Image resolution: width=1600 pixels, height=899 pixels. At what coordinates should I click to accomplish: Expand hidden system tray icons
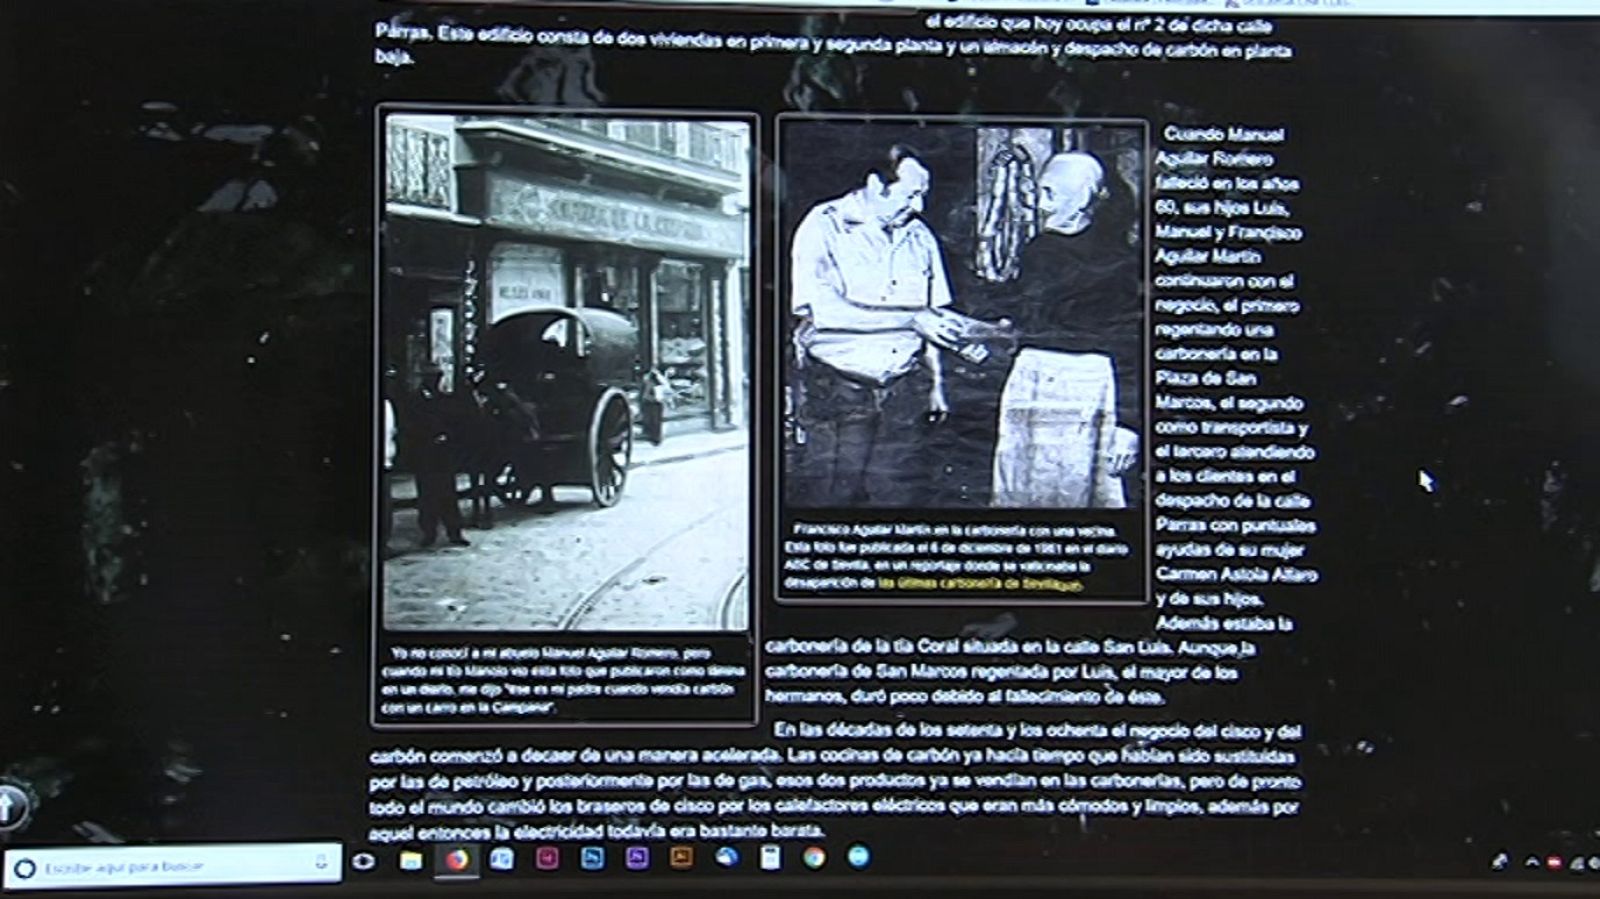(1531, 862)
